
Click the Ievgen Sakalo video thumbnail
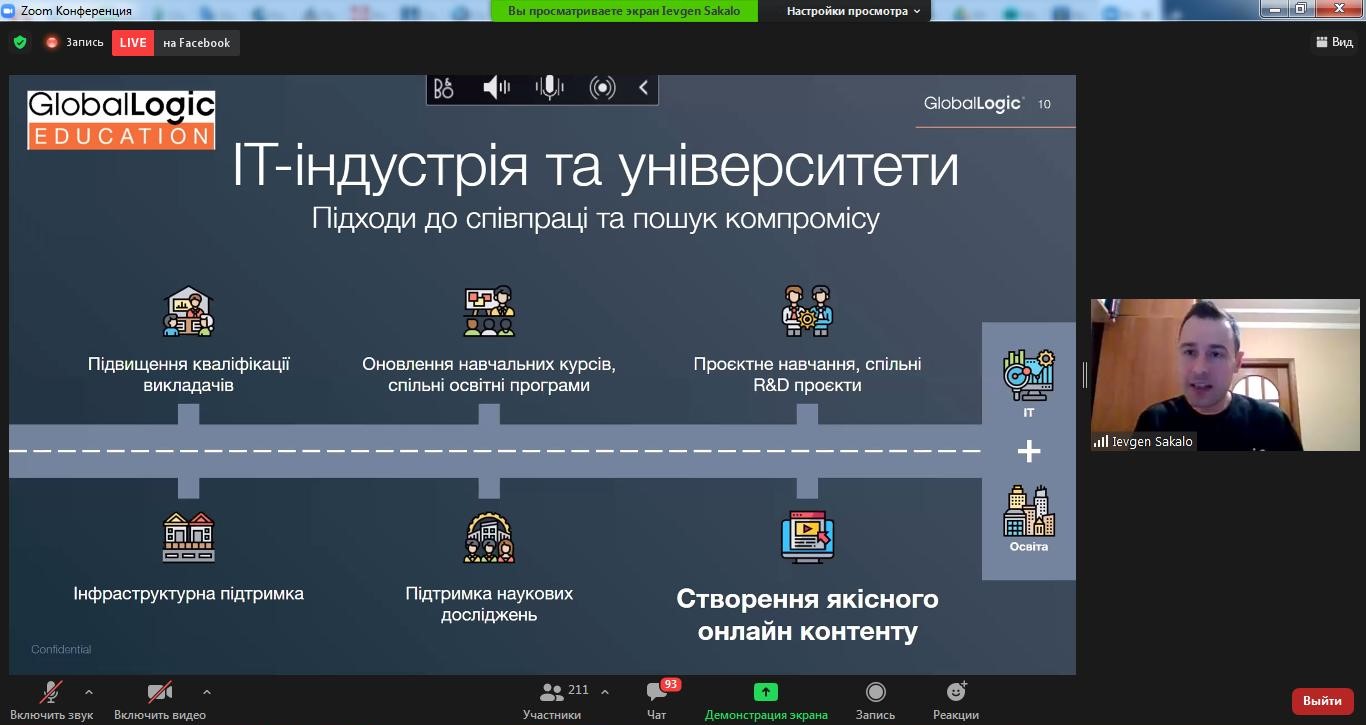[1225, 374]
